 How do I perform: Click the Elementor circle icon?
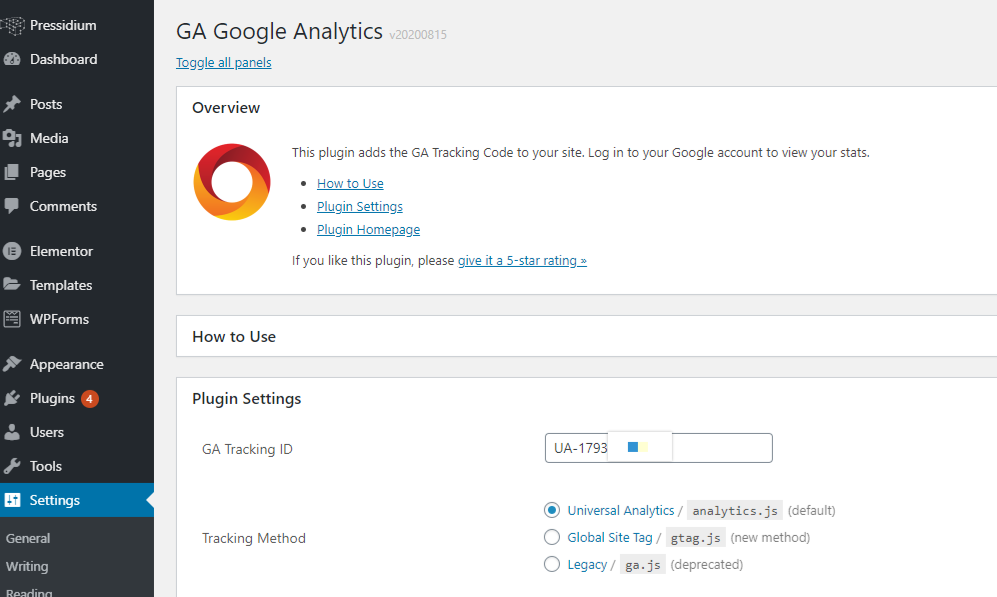click(12, 251)
